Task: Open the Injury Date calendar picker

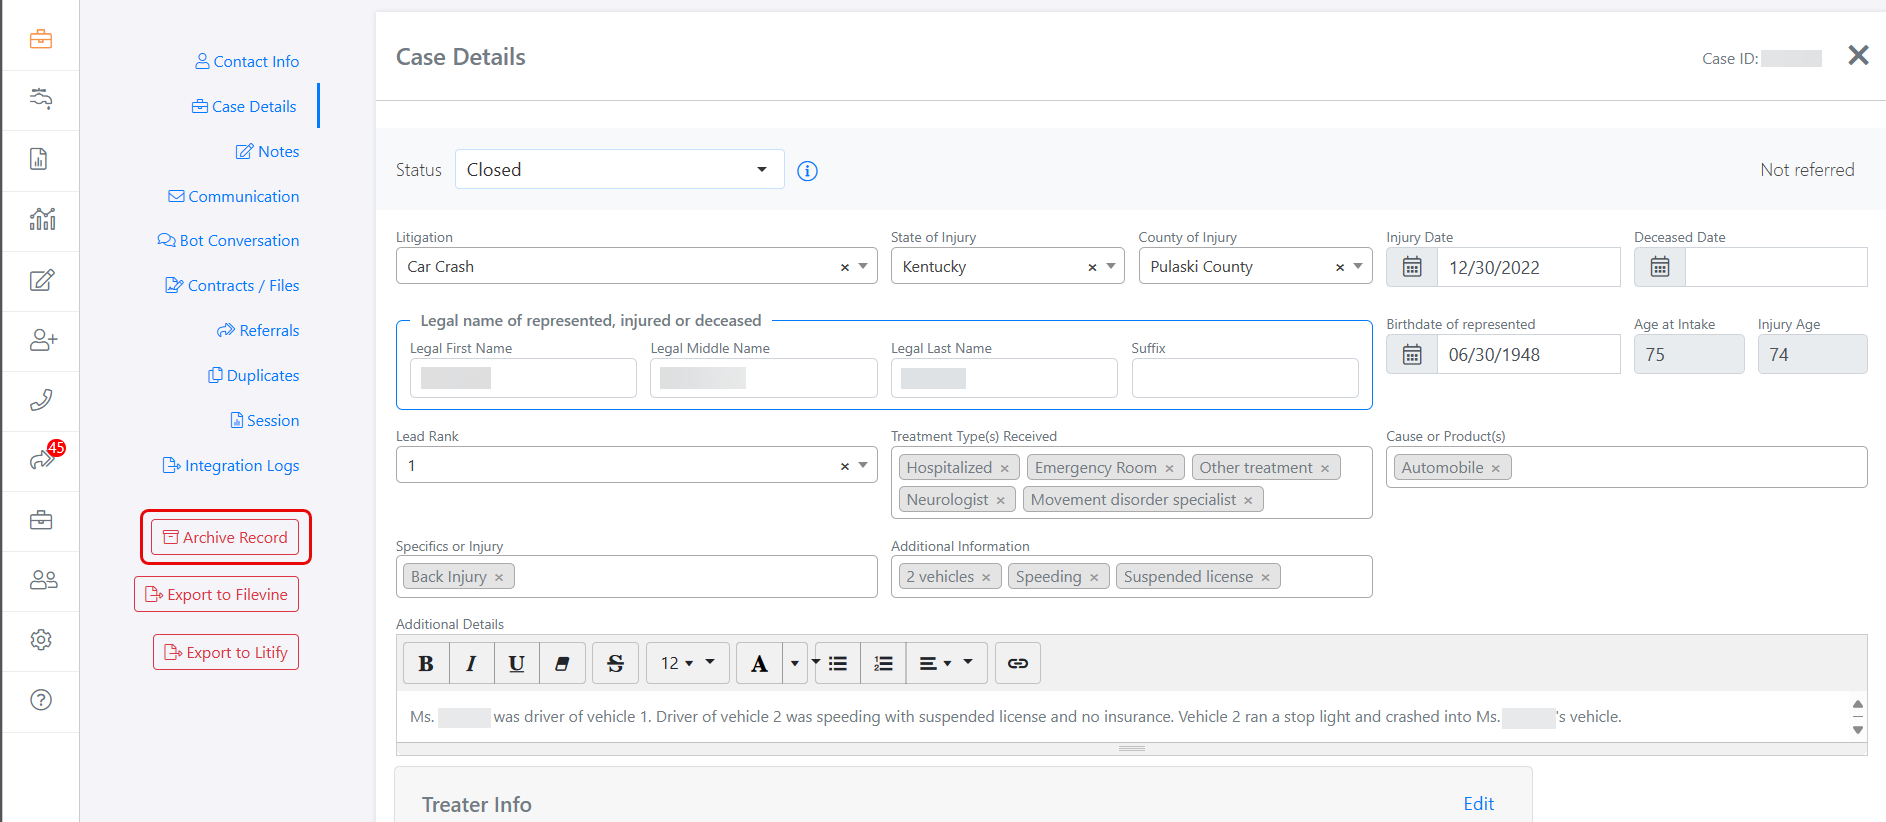Action: (1411, 267)
